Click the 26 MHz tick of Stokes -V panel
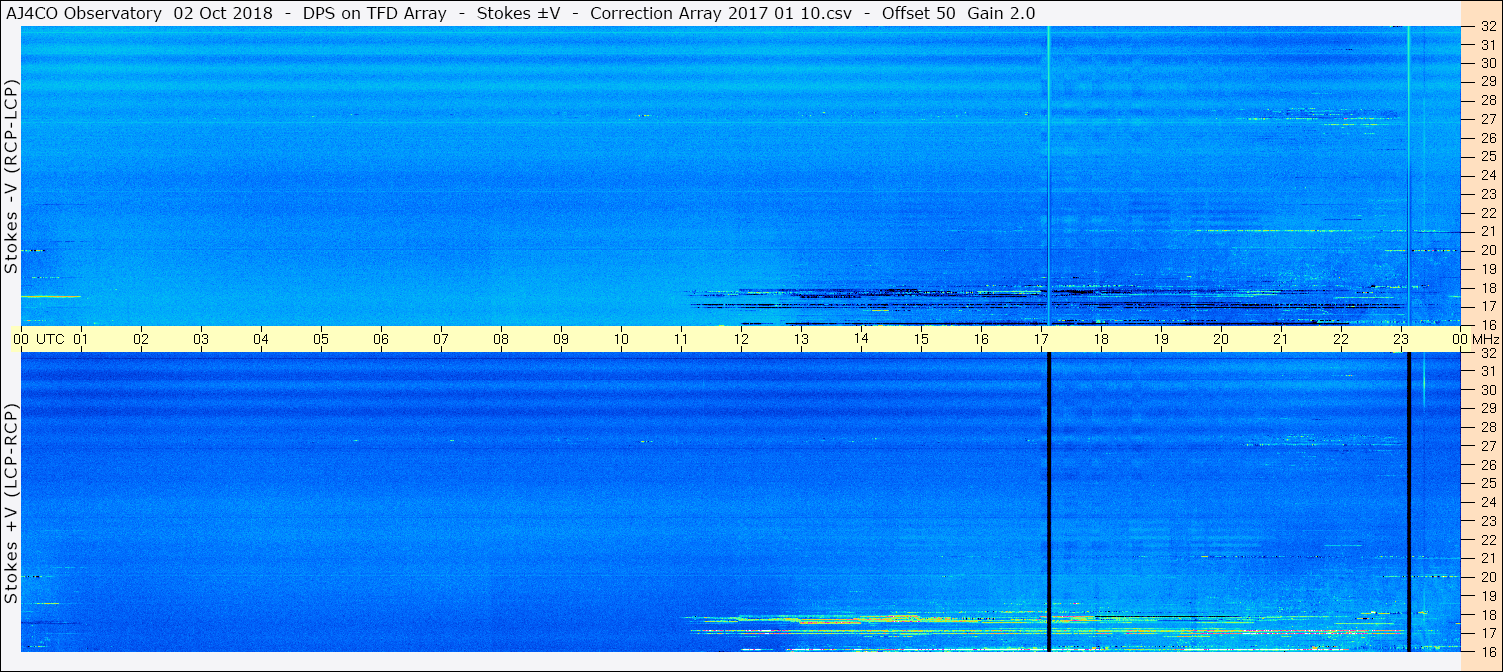The width and height of the screenshot is (1503, 672). point(1488,137)
